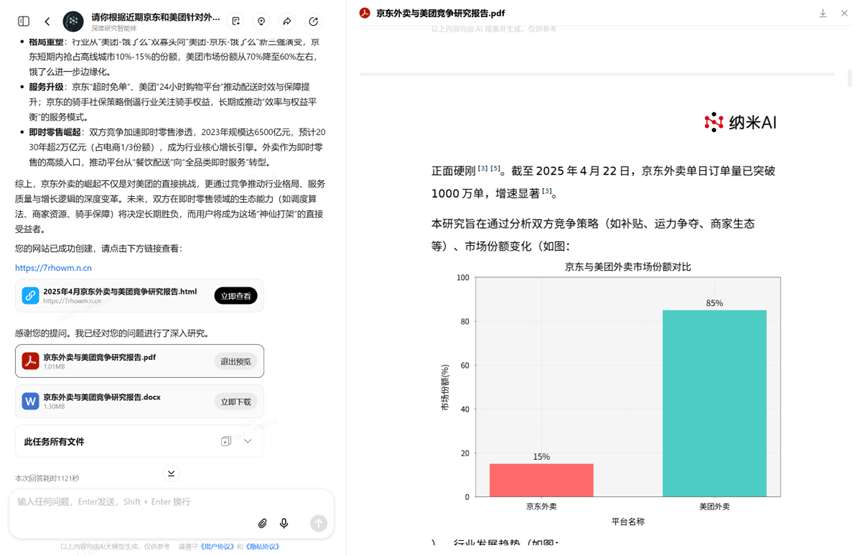
Task: Click the 15% label above the bar
Action: (x=541, y=457)
